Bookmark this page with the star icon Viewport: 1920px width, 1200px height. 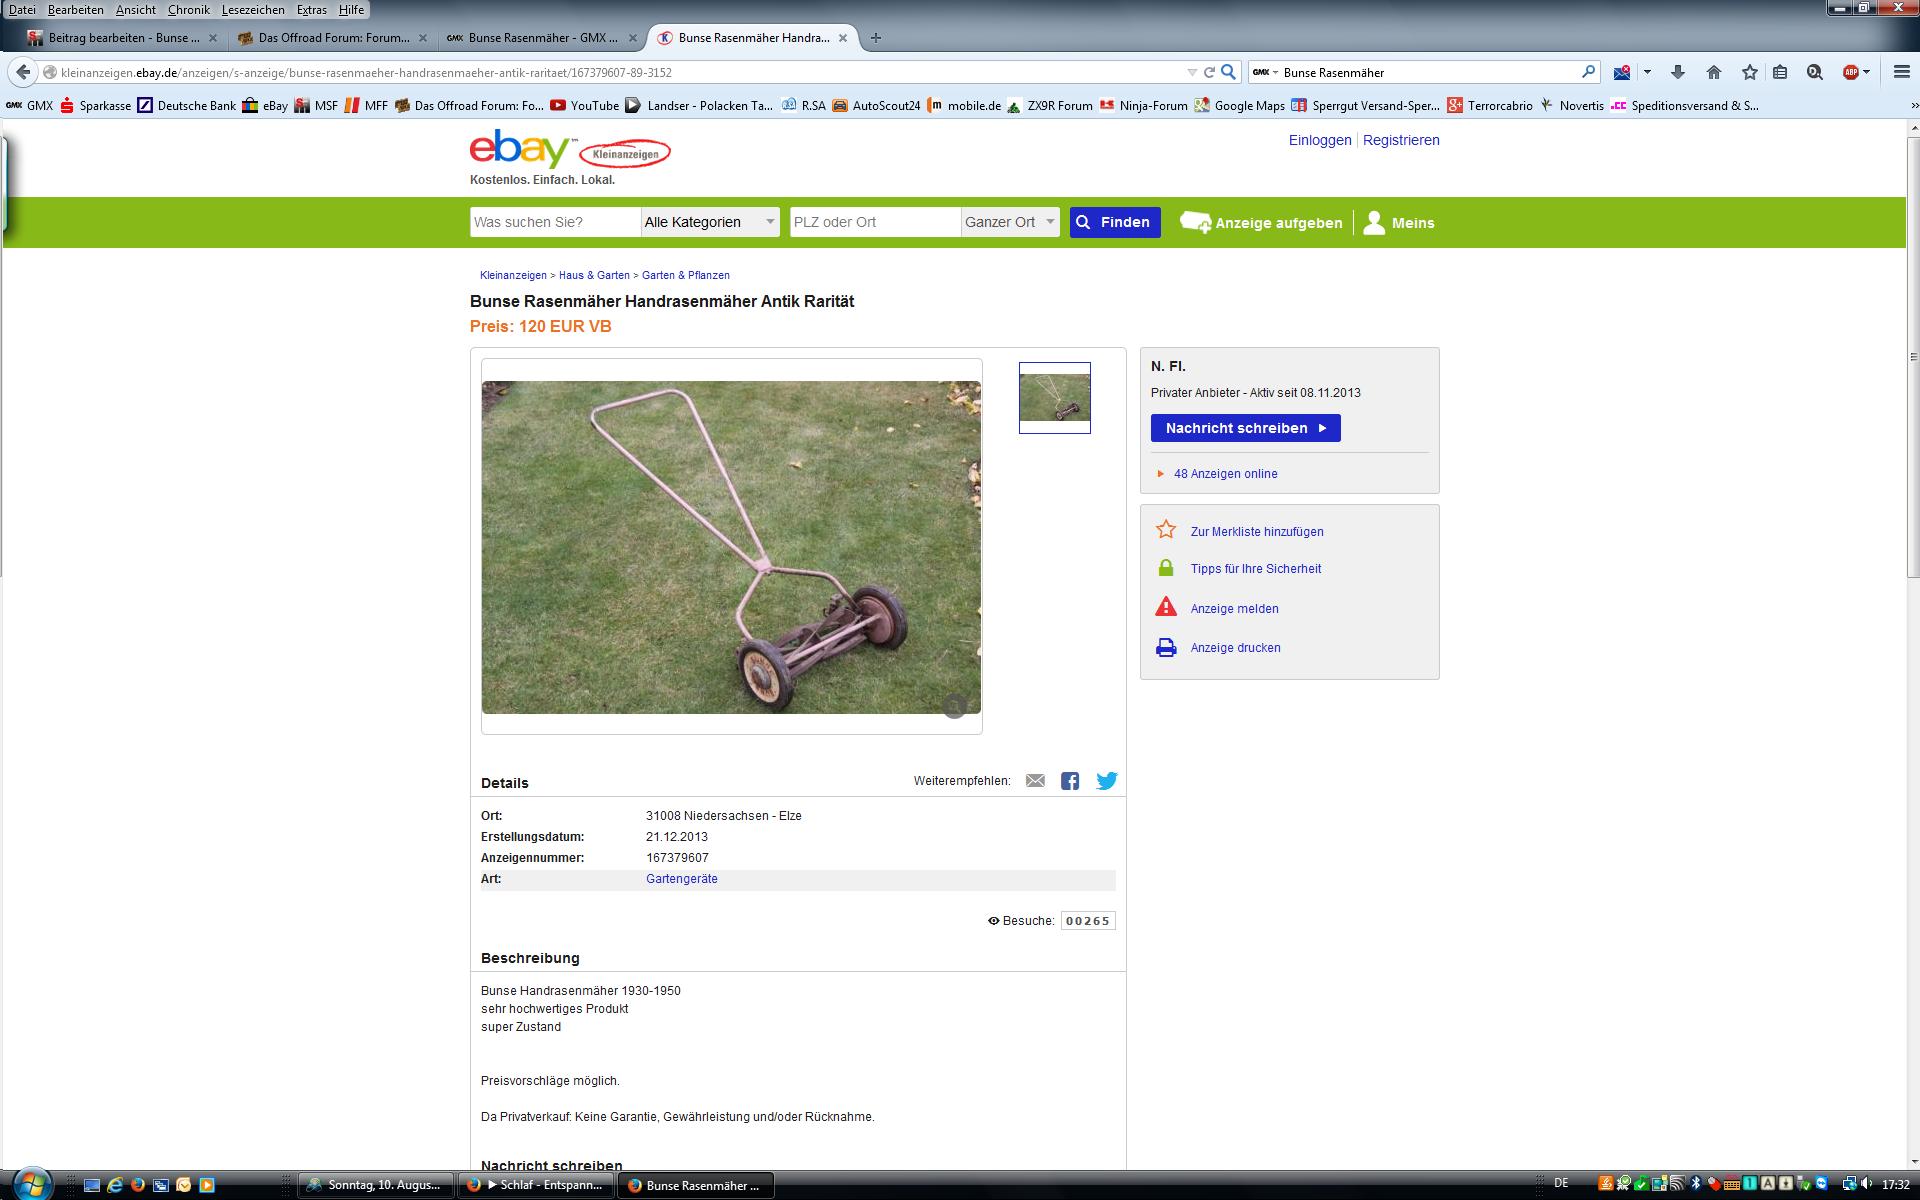[1749, 72]
